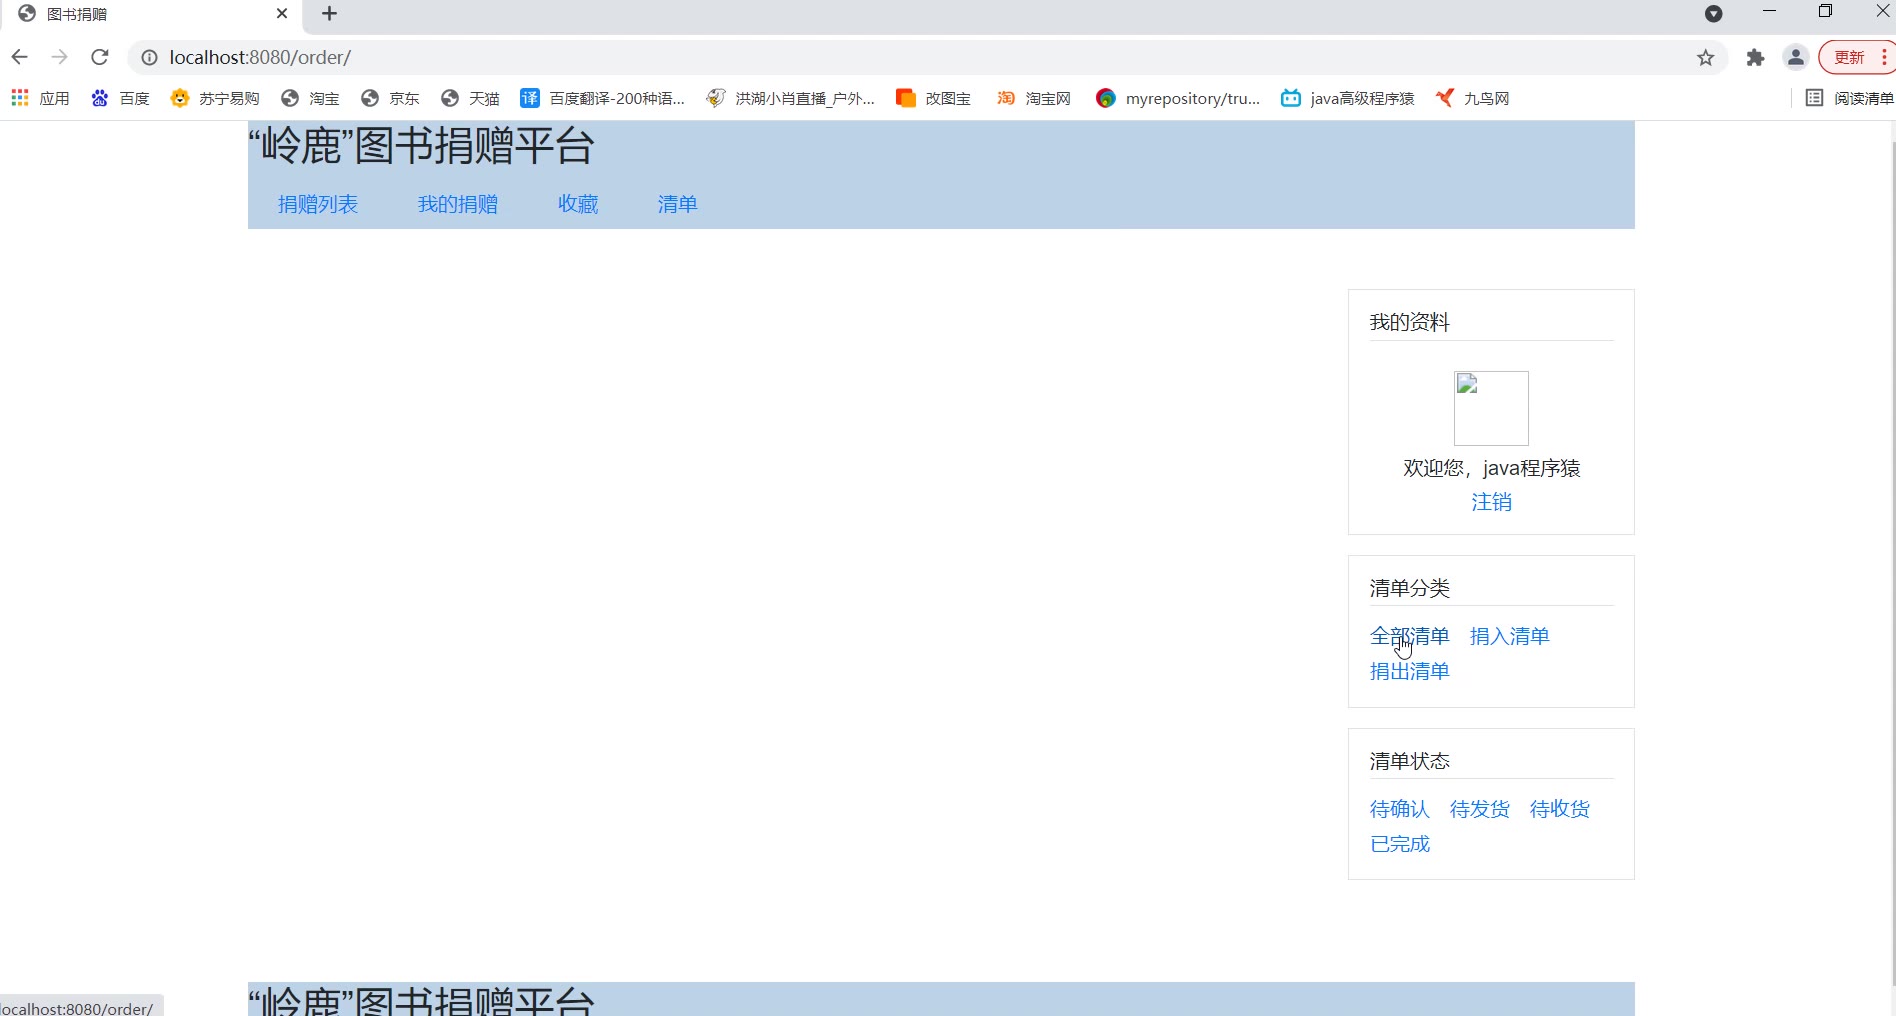The image size is (1896, 1016).
Task: Open the 应用 apps grid shortcut
Action: 40,98
